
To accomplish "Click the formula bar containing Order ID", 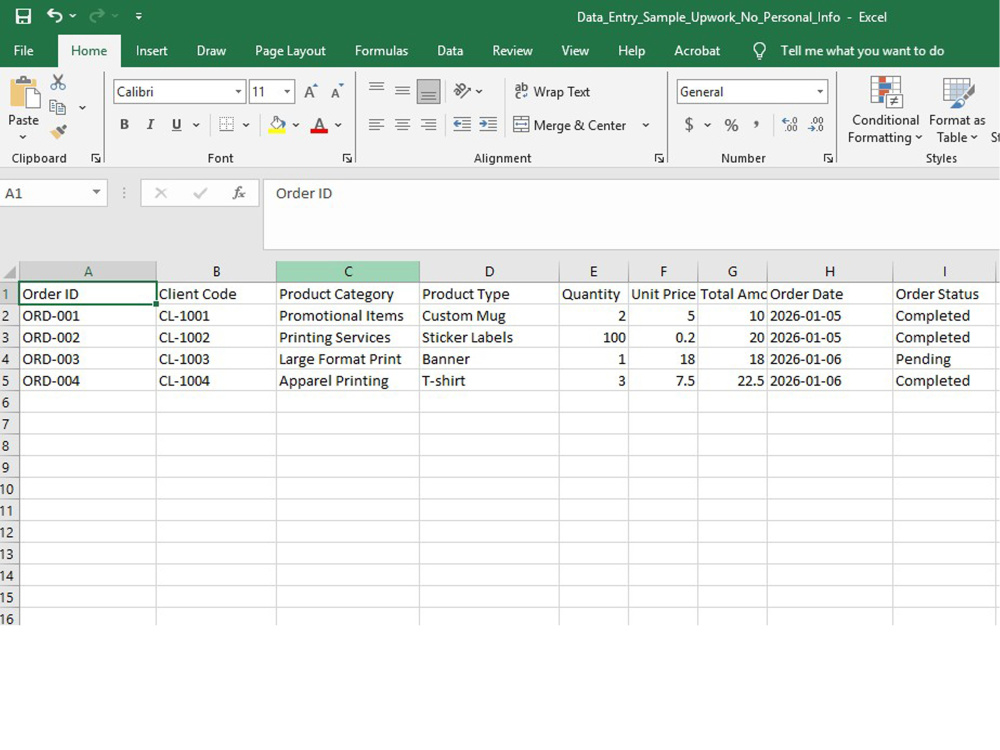I will coord(631,214).
